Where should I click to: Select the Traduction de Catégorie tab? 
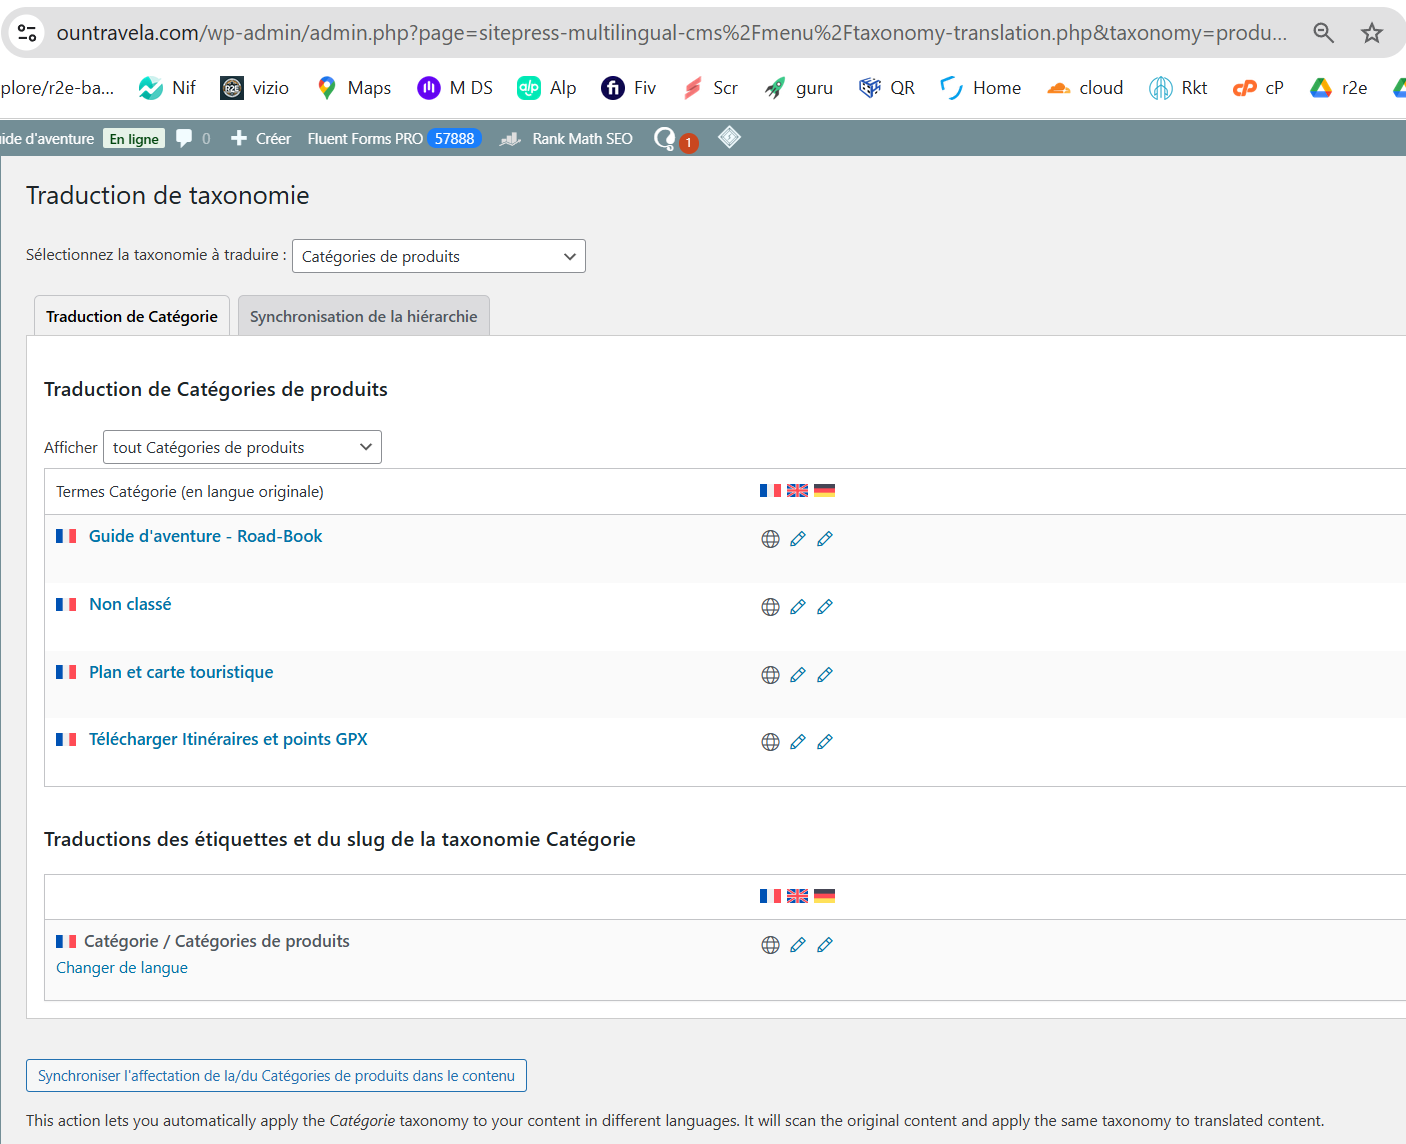(132, 316)
